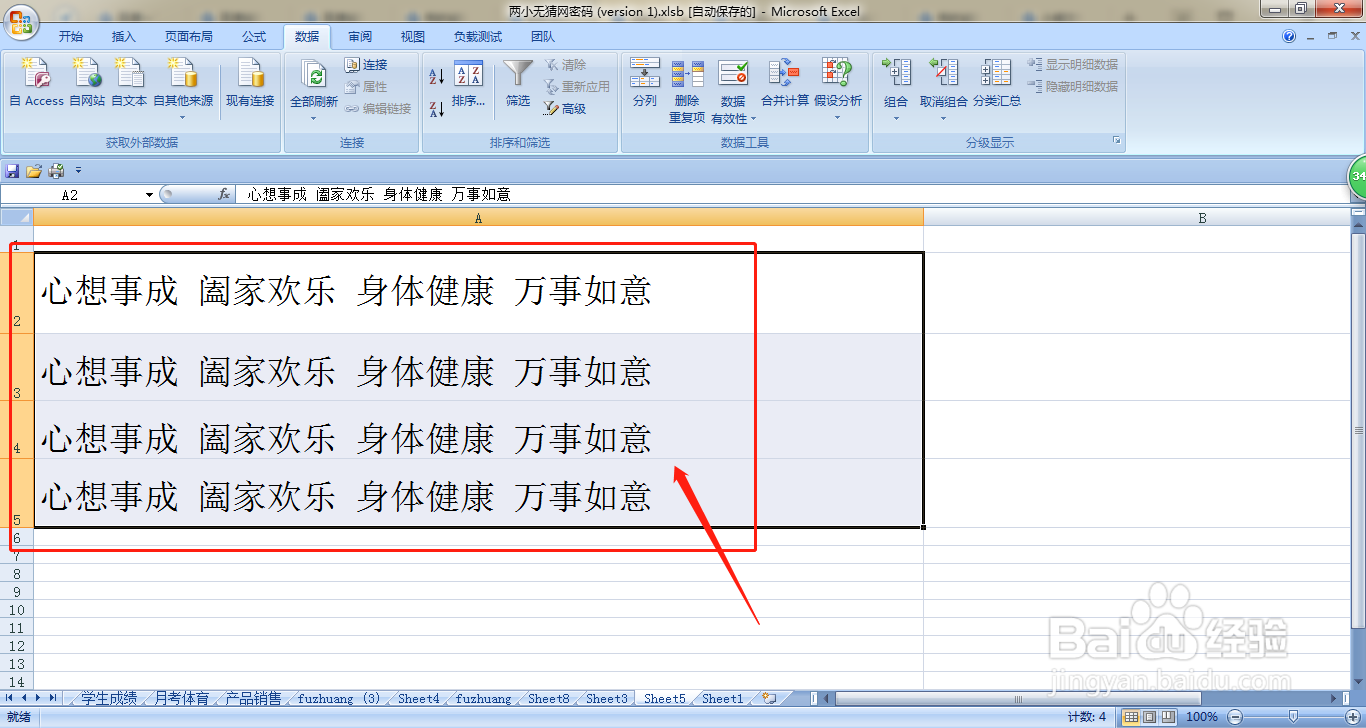The image size is (1366, 728).
Task: Expand the 取消组合 dropdown arrow
Action: point(943,117)
